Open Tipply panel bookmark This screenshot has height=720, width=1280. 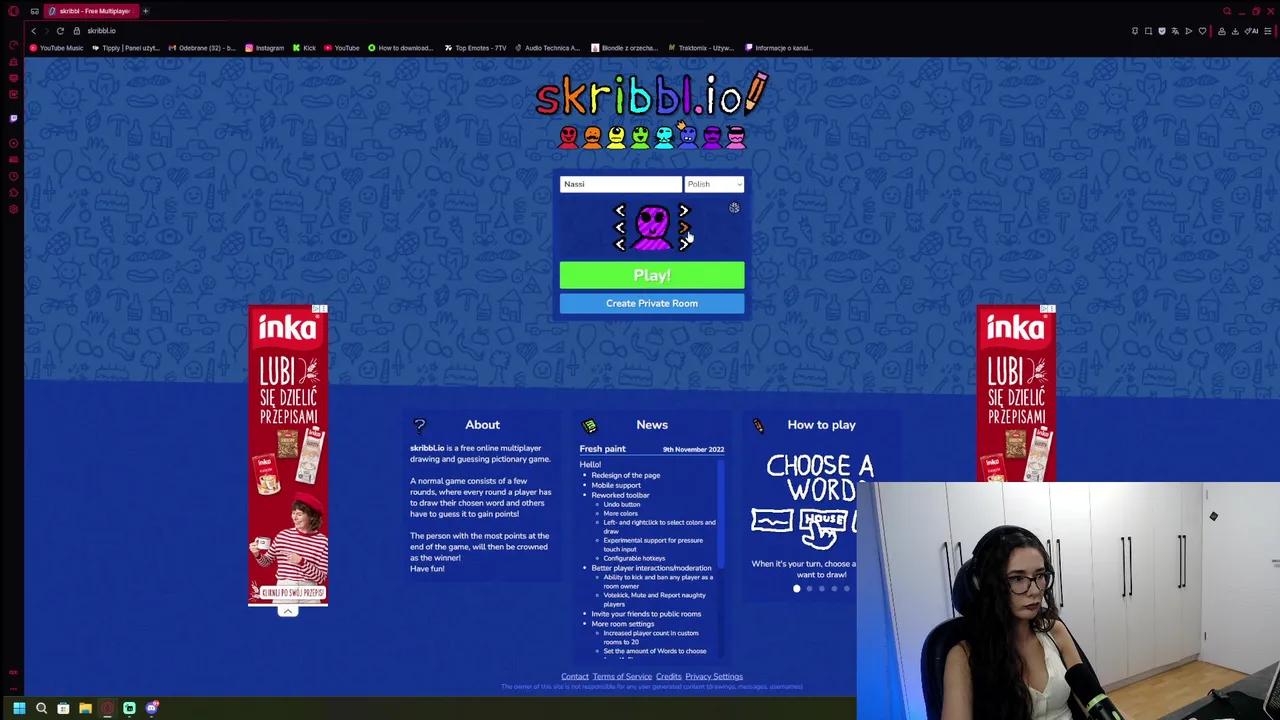[125, 48]
